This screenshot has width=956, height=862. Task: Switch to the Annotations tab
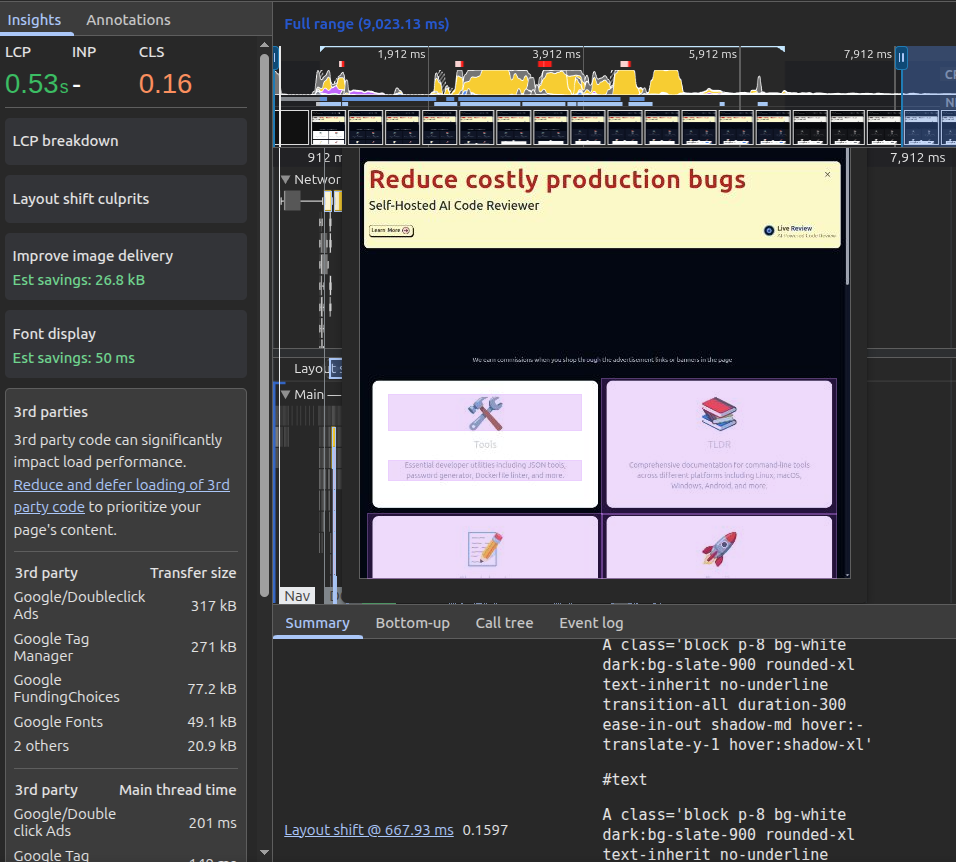click(128, 20)
